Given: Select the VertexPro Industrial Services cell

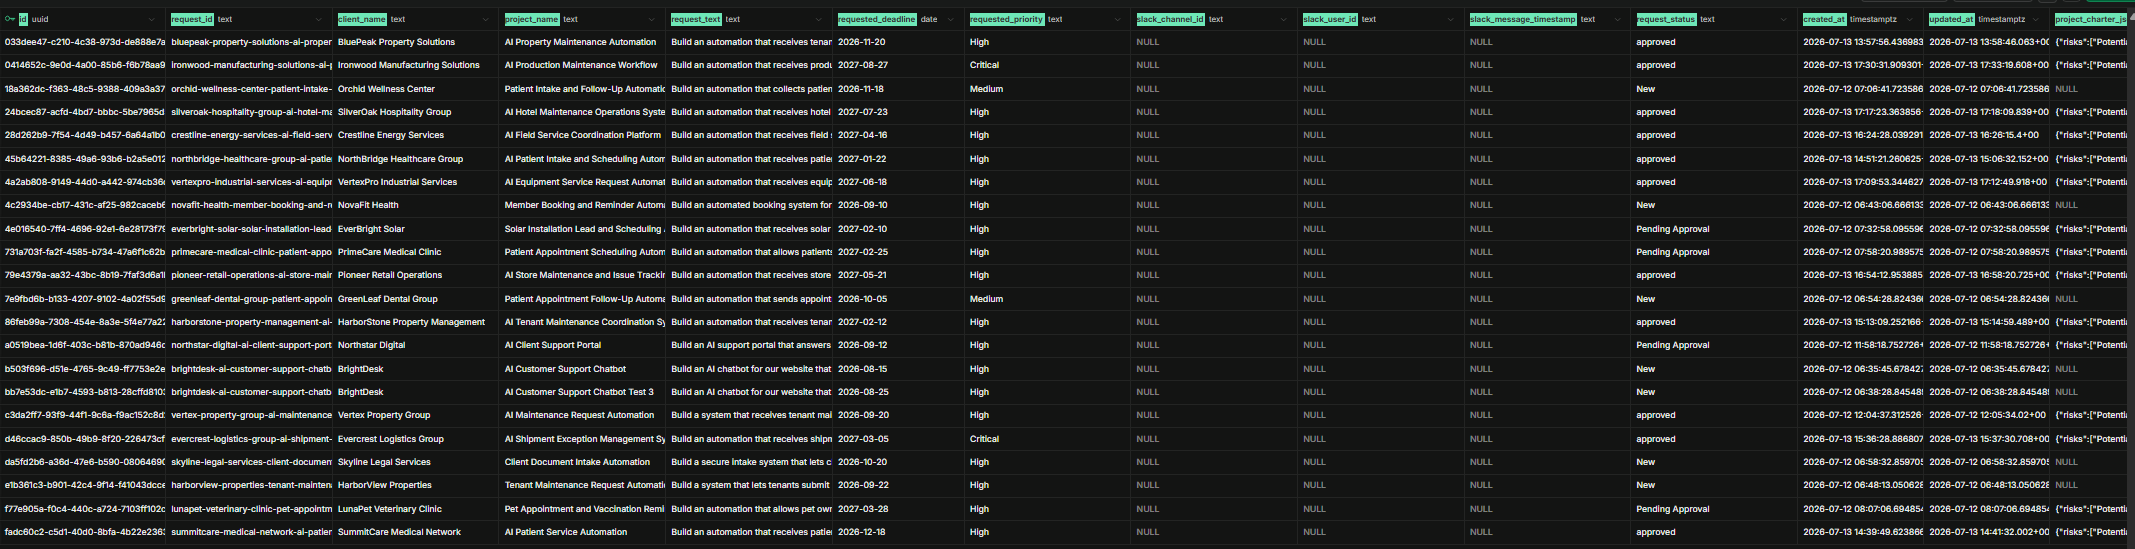Looking at the screenshot, I should 416,182.
